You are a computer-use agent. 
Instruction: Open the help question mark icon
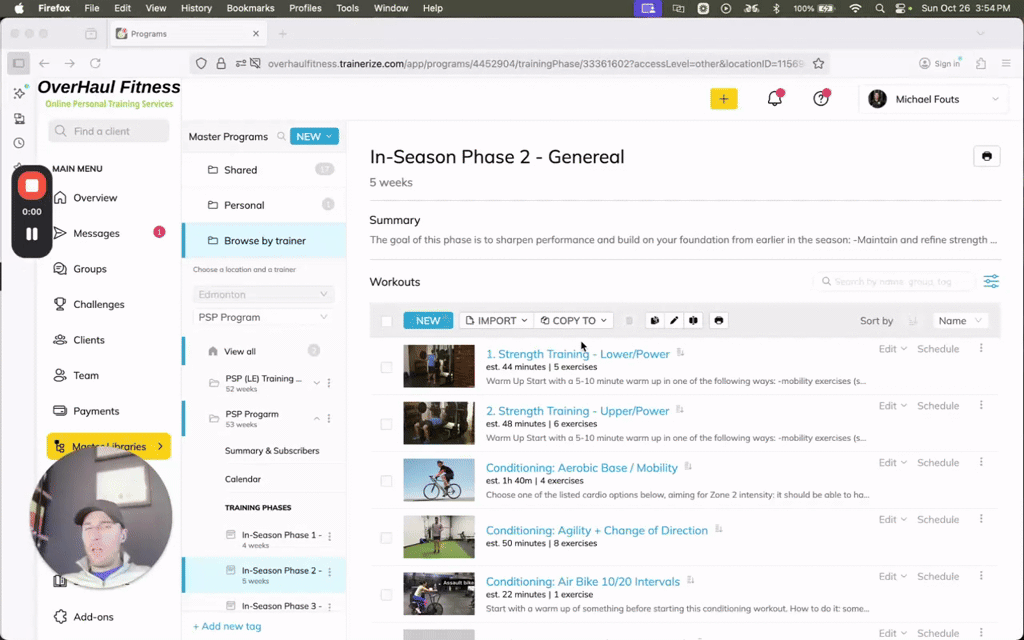point(821,99)
